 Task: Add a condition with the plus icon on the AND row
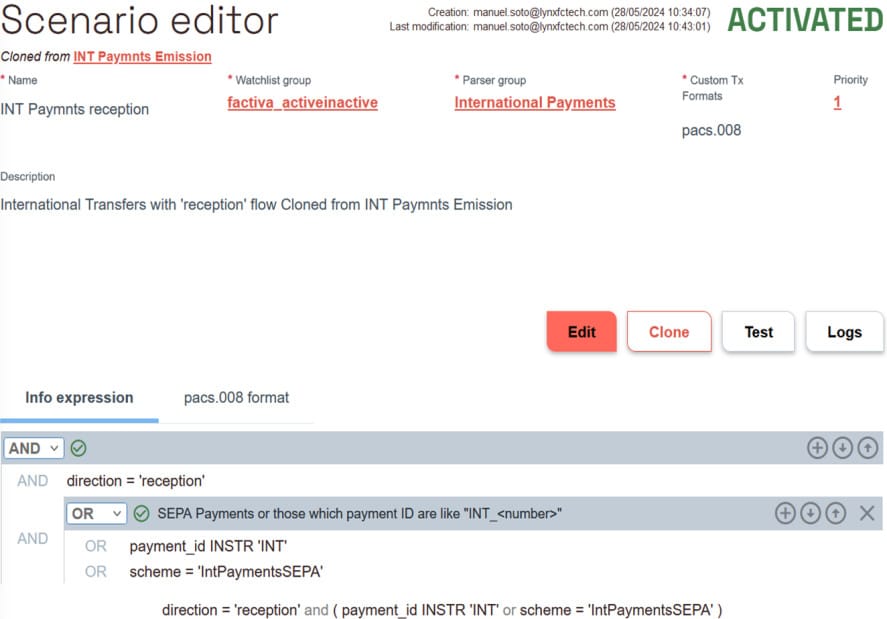point(817,448)
